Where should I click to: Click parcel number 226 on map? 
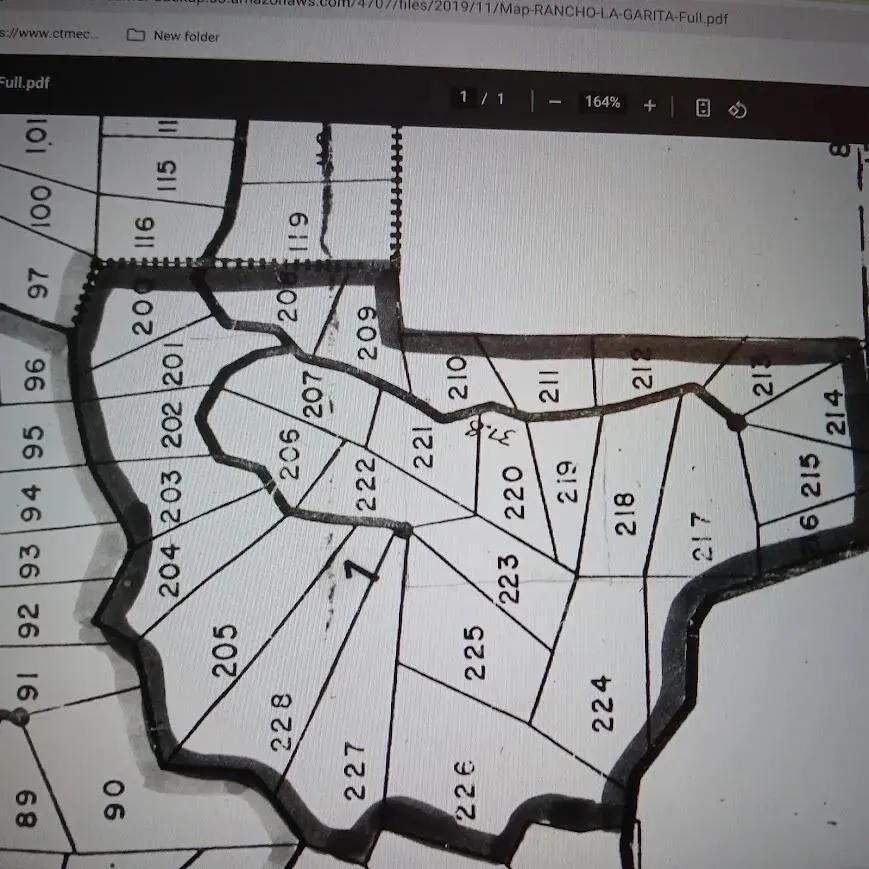[464, 789]
